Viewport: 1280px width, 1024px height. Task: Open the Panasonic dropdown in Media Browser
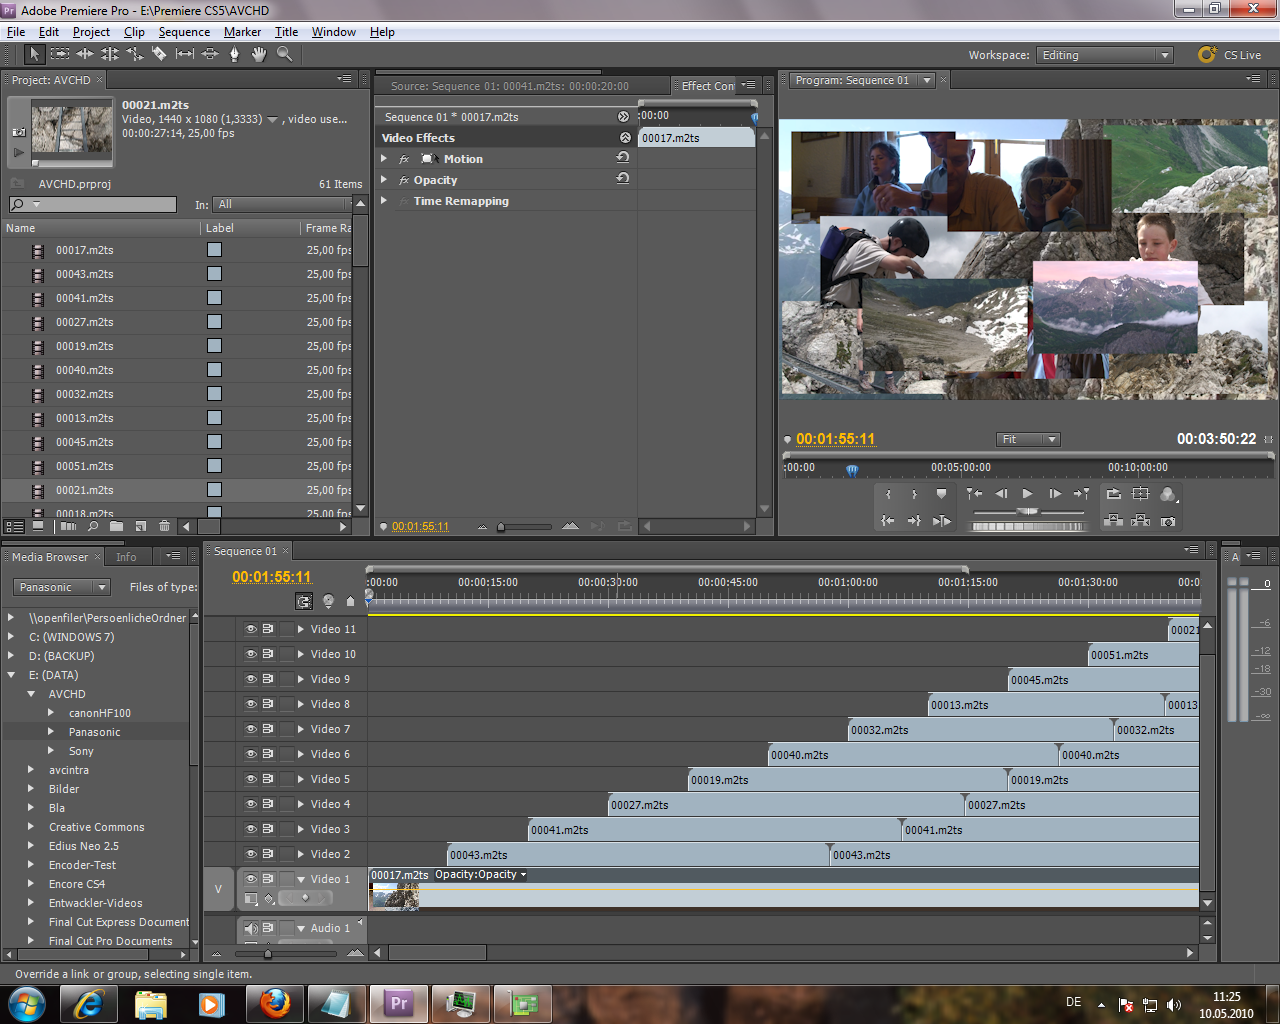[x=61, y=587]
